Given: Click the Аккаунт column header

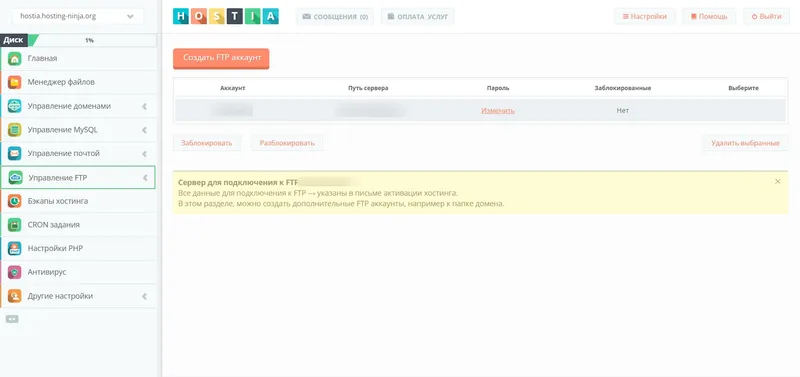Looking at the screenshot, I should click(x=233, y=88).
